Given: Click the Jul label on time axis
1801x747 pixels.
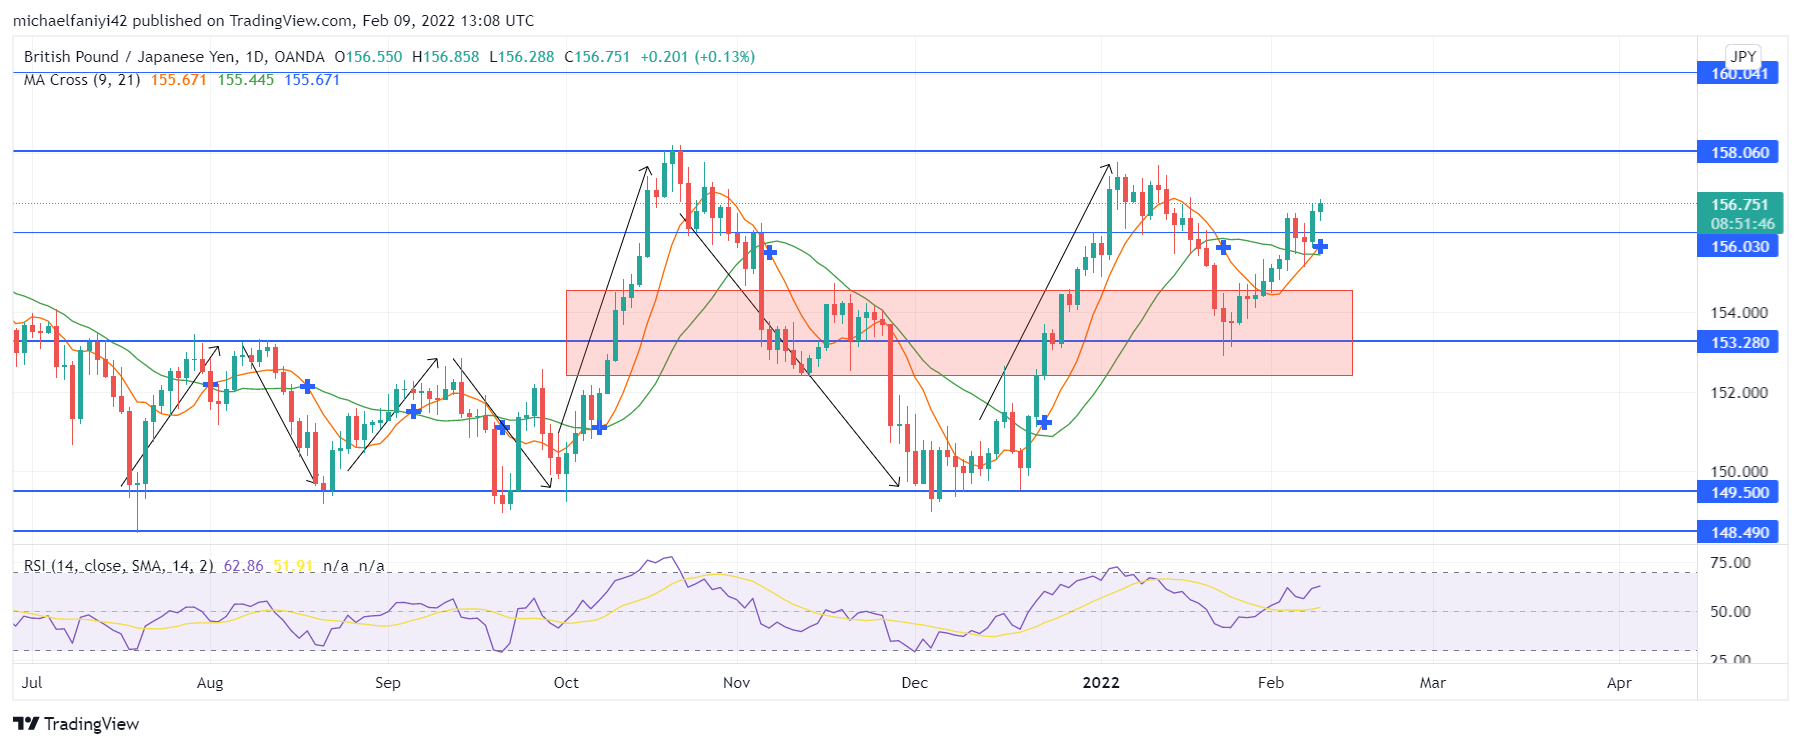Looking at the screenshot, I should click(x=32, y=683).
